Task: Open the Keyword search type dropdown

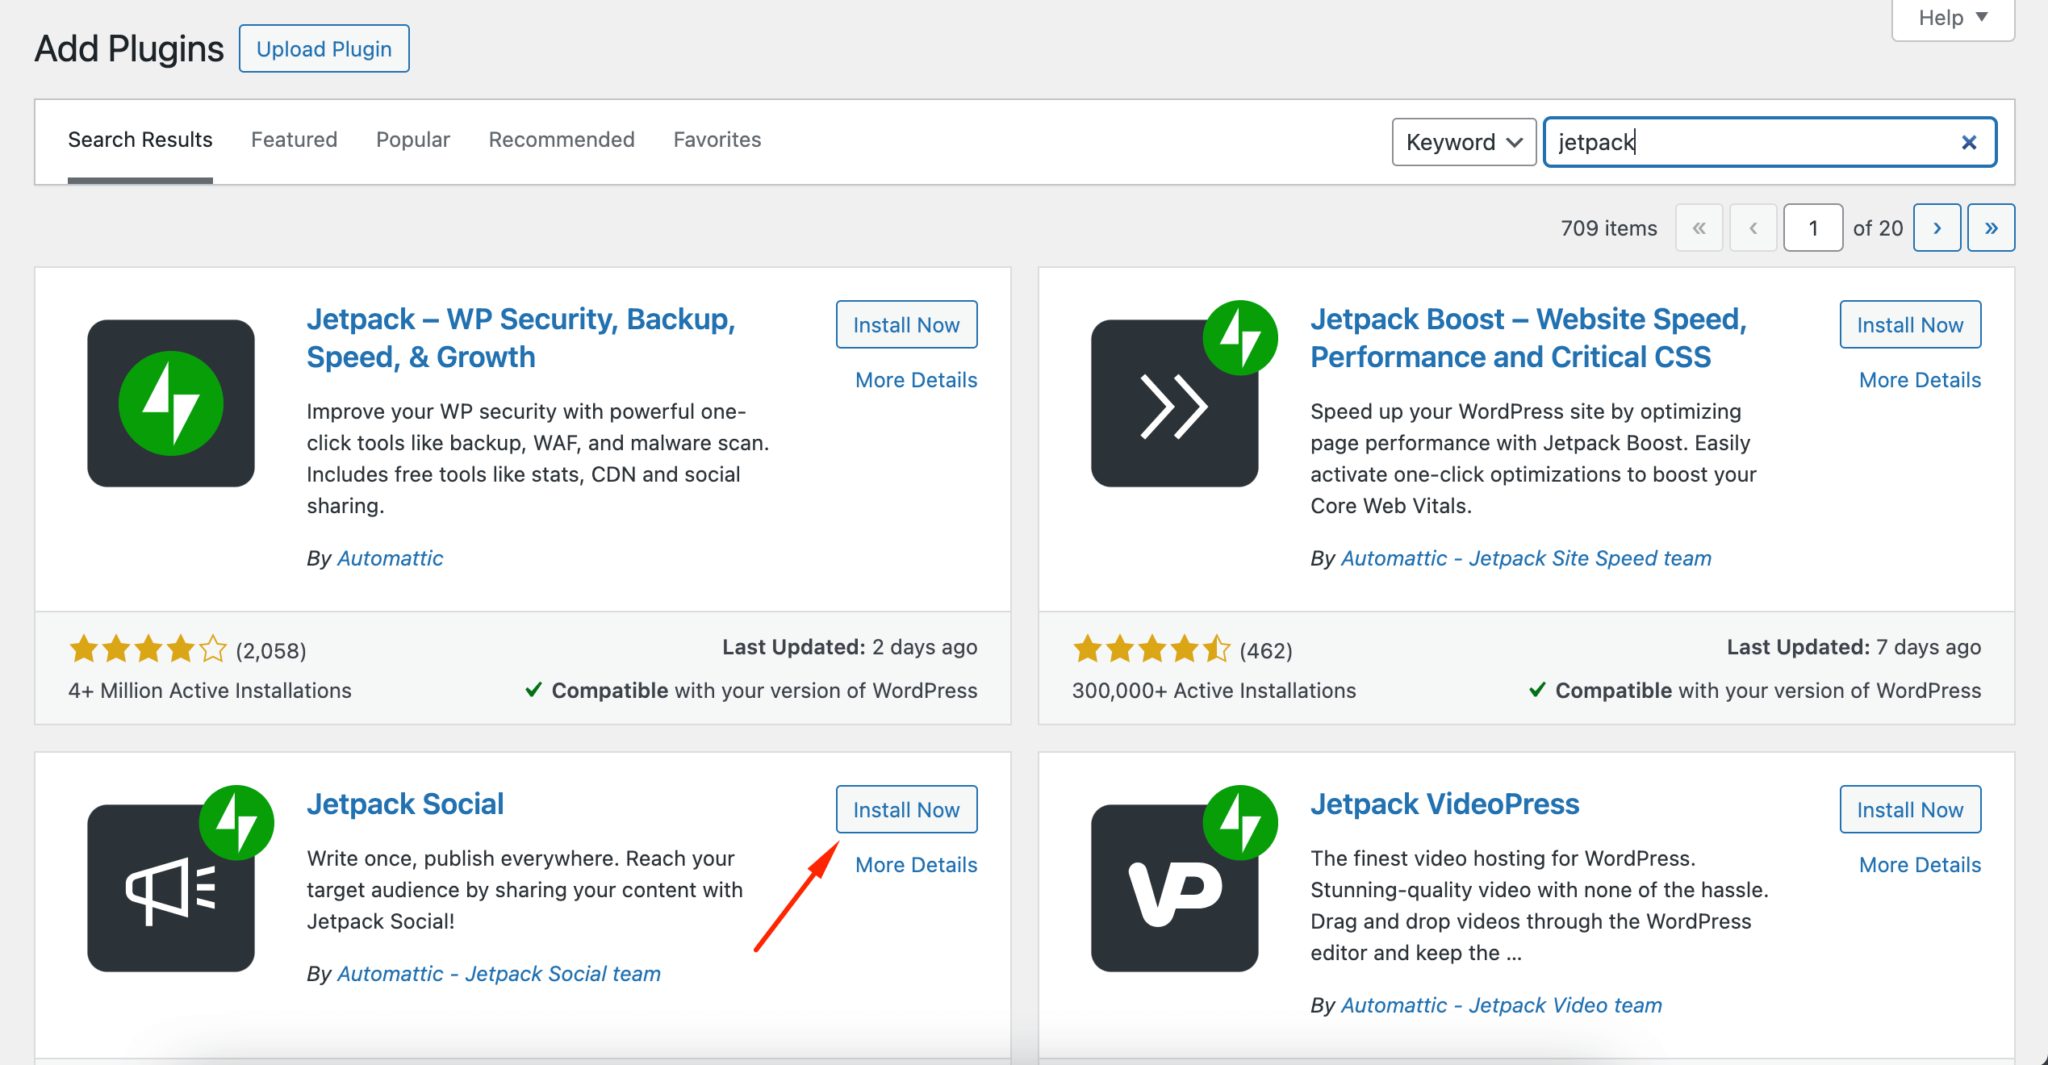Action: (x=1463, y=142)
